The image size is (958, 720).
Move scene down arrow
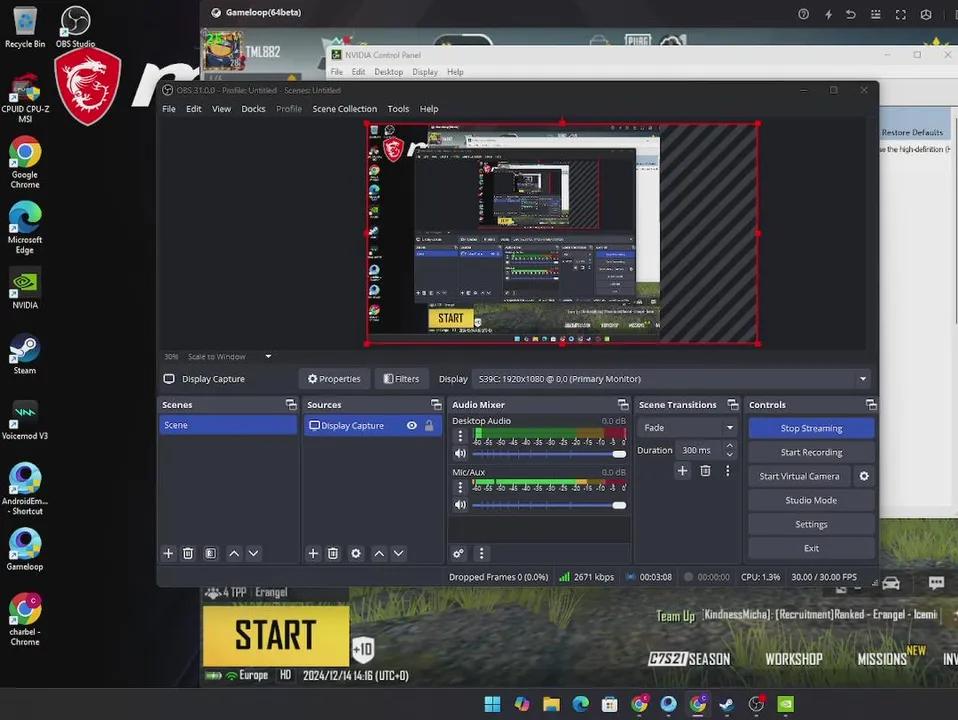coord(254,553)
